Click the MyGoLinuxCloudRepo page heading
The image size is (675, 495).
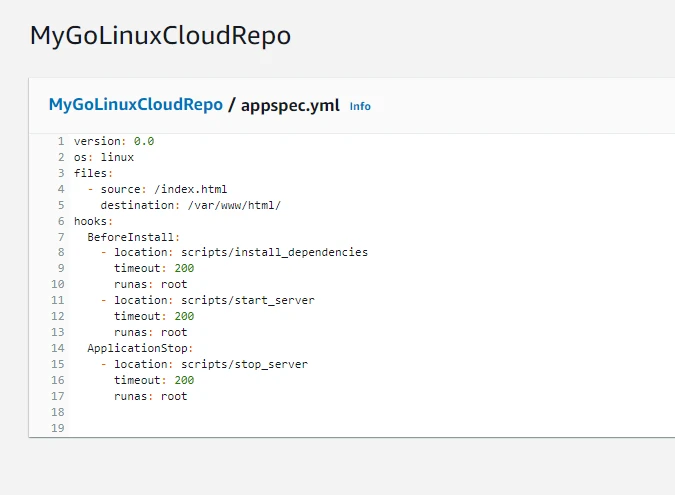pyautogui.click(x=160, y=36)
